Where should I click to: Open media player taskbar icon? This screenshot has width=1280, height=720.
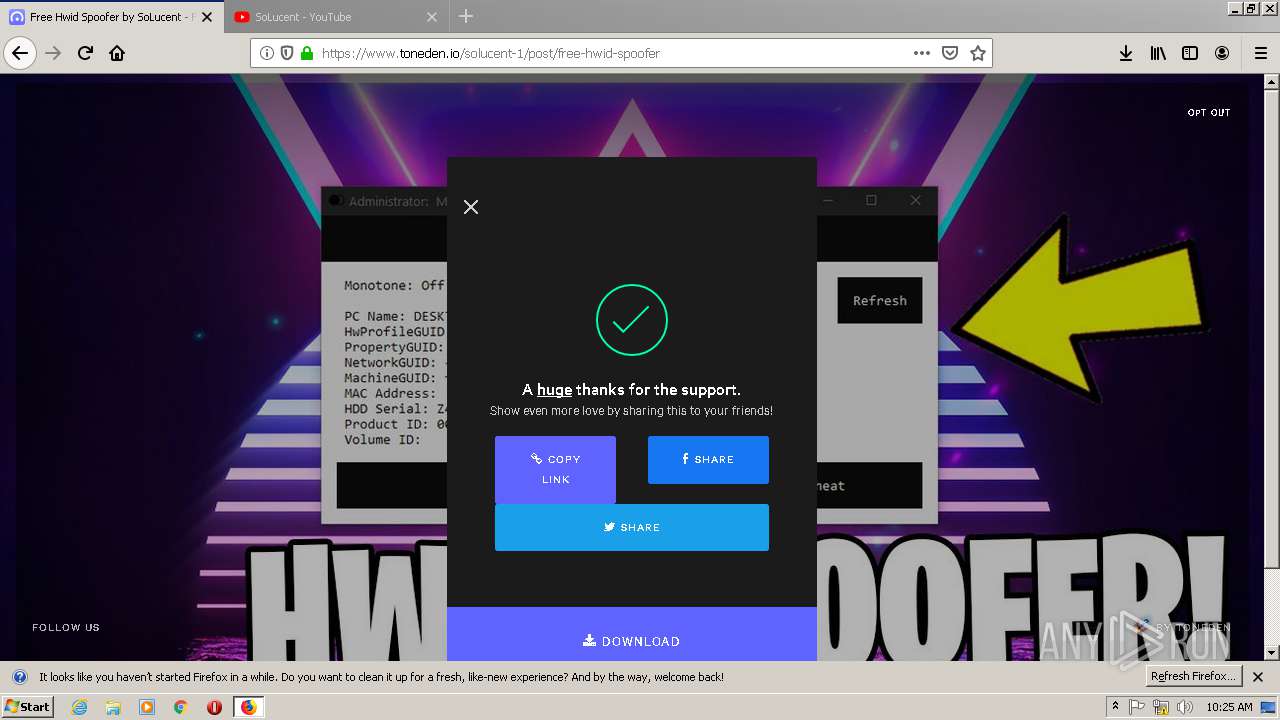click(x=147, y=707)
